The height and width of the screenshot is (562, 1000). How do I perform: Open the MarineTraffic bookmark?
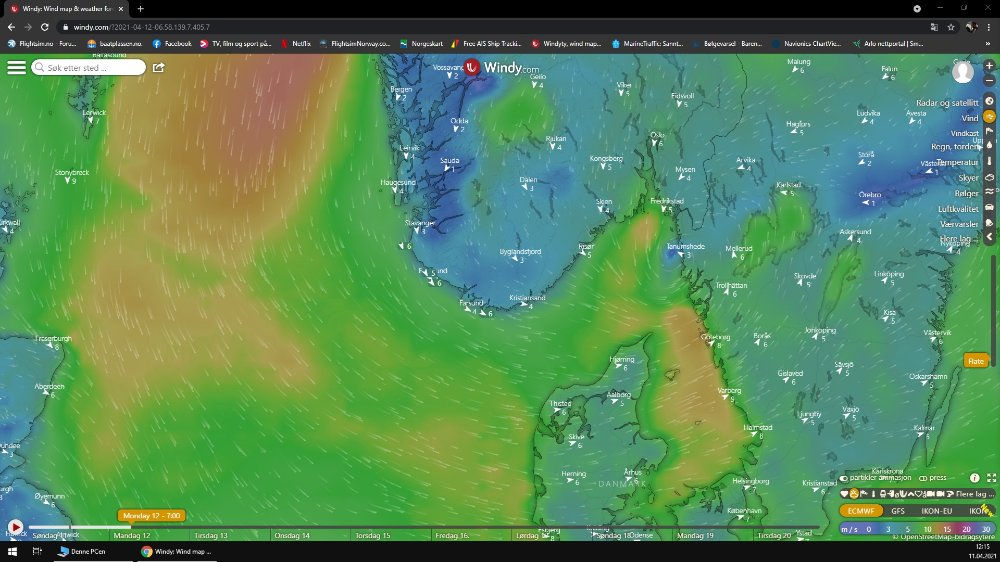pos(647,44)
